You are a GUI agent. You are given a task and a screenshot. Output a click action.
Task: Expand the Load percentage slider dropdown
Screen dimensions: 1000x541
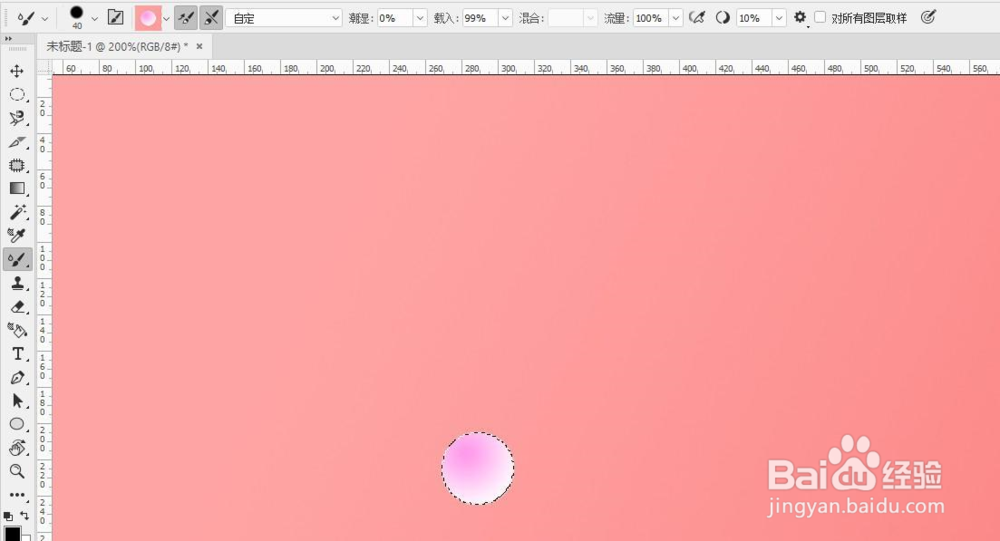pyautogui.click(x=506, y=18)
